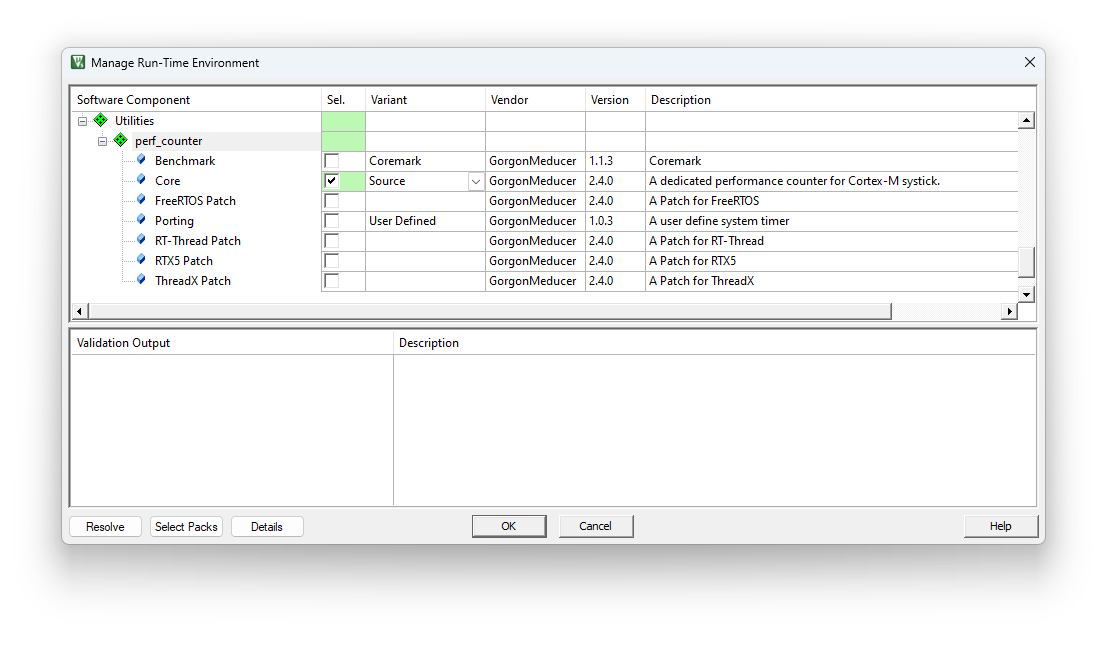Click the blue component icon beside RT-Thread Patch
The image size is (1108, 645).
[141, 239]
